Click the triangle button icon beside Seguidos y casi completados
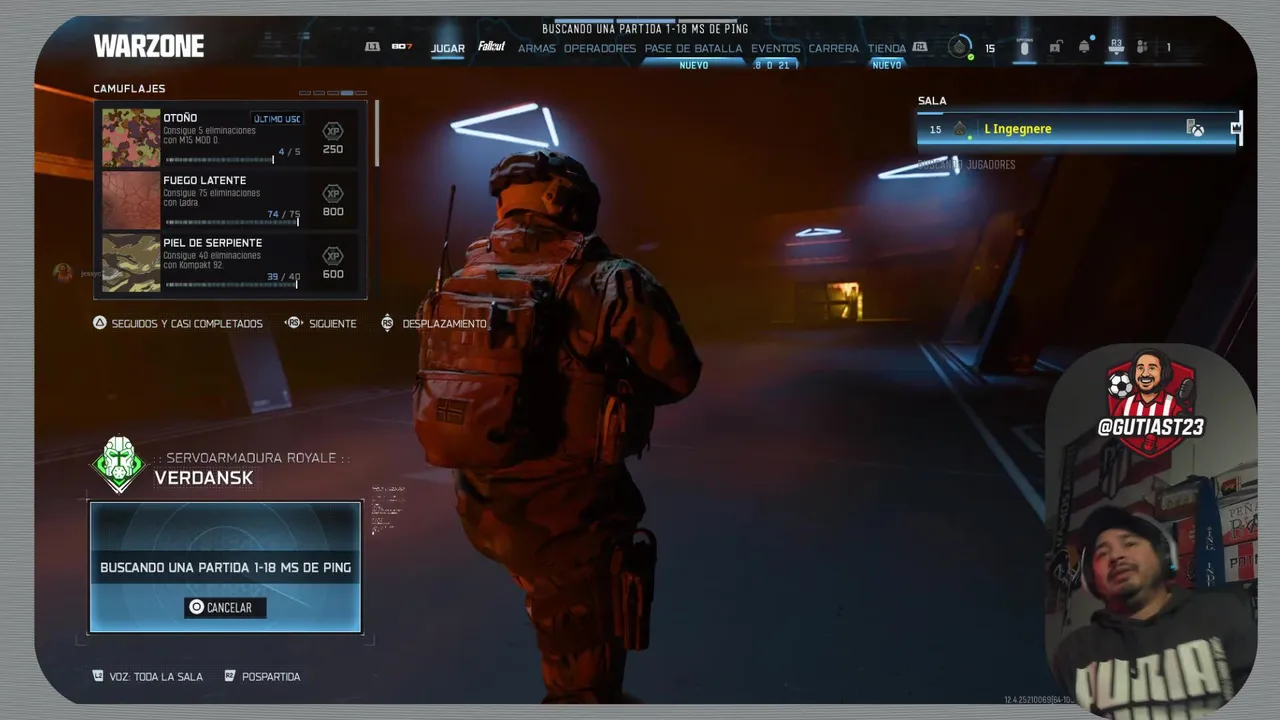The width and height of the screenshot is (1280, 720). 100,323
